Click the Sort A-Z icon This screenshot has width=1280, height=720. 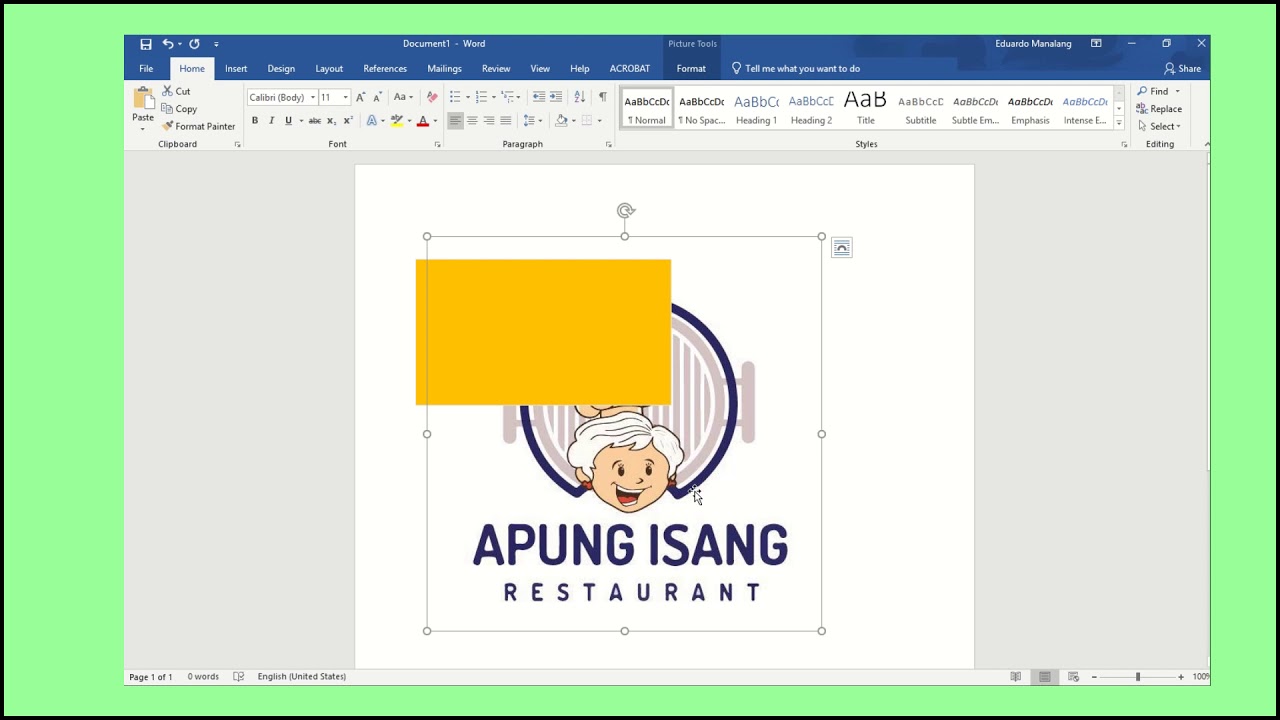click(x=580, y=97)
